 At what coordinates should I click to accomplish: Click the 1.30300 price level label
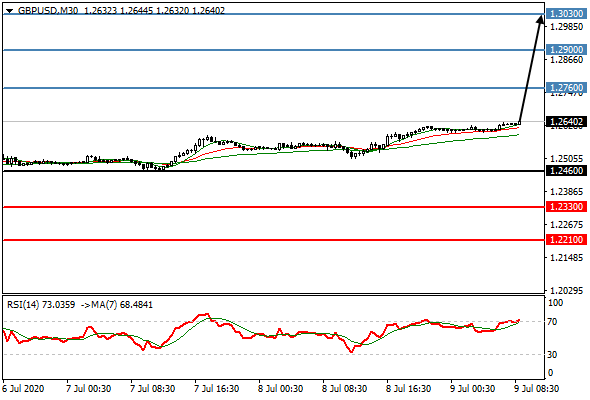tap(566, 14)
